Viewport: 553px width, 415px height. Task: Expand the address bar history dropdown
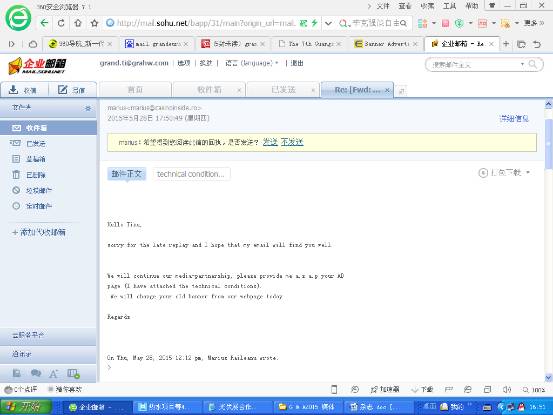(328, 23)
